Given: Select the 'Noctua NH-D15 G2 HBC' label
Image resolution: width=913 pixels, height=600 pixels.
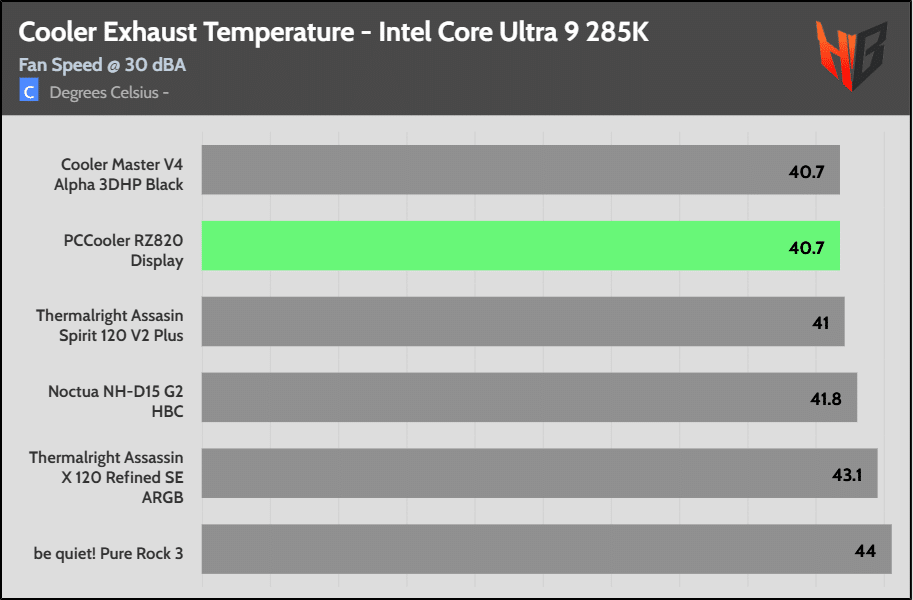Looking at the screenshot, I should click(x=116, y=401).
